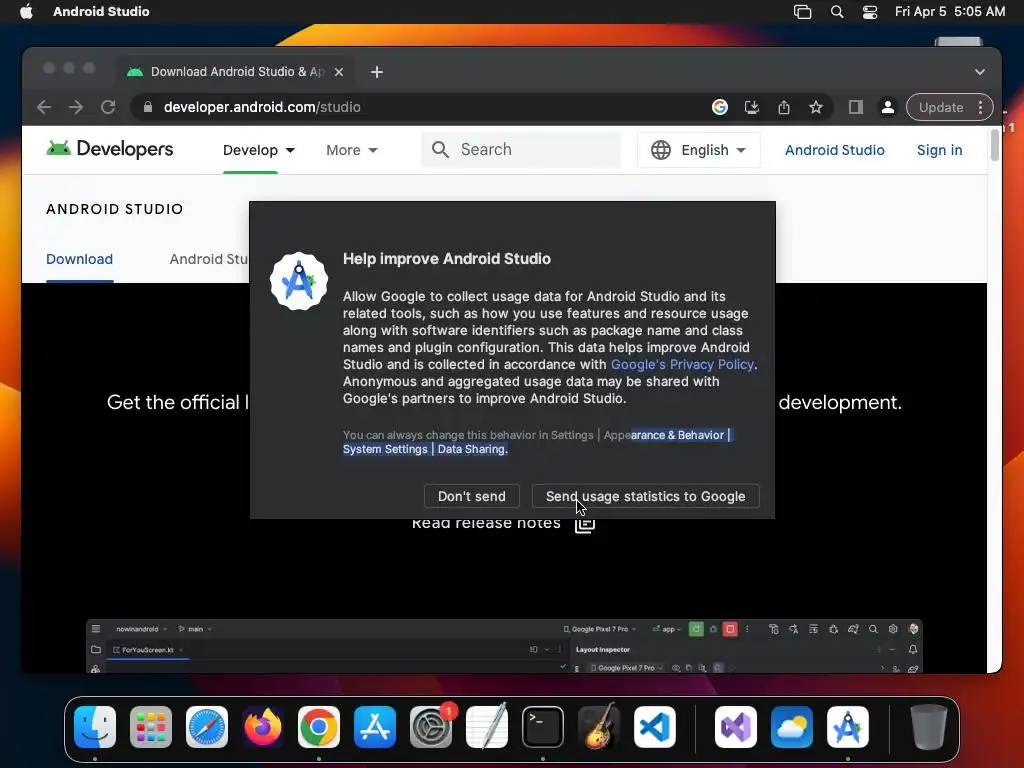Go back in Chrome browser
The height and width of the screenshot is (768, 1024).
[x=44, y=107]
